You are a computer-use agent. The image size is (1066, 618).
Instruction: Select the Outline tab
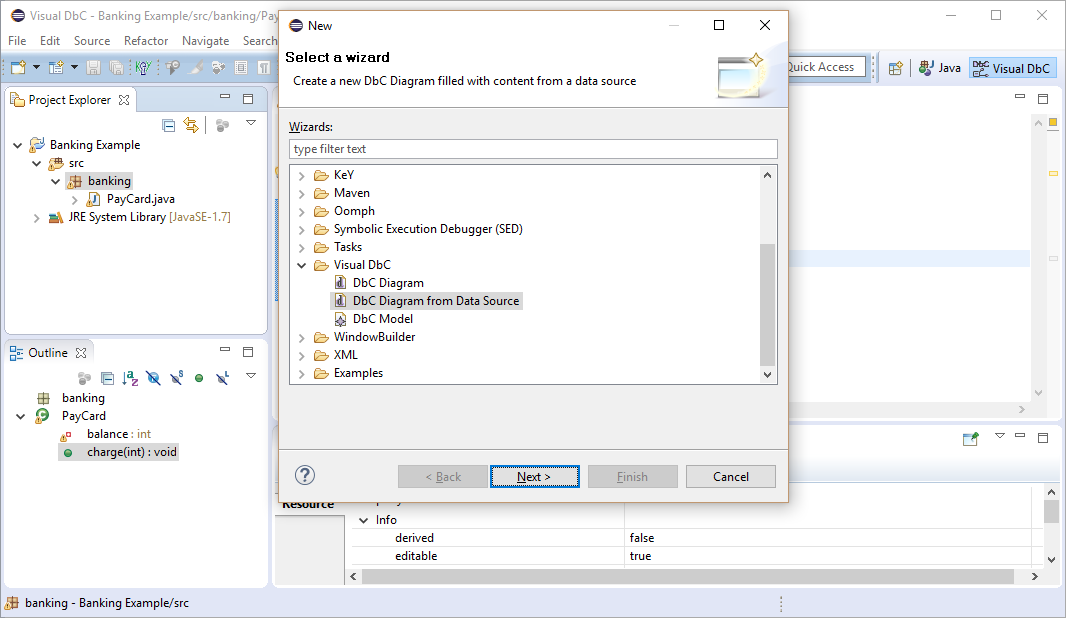click(48, 353)
